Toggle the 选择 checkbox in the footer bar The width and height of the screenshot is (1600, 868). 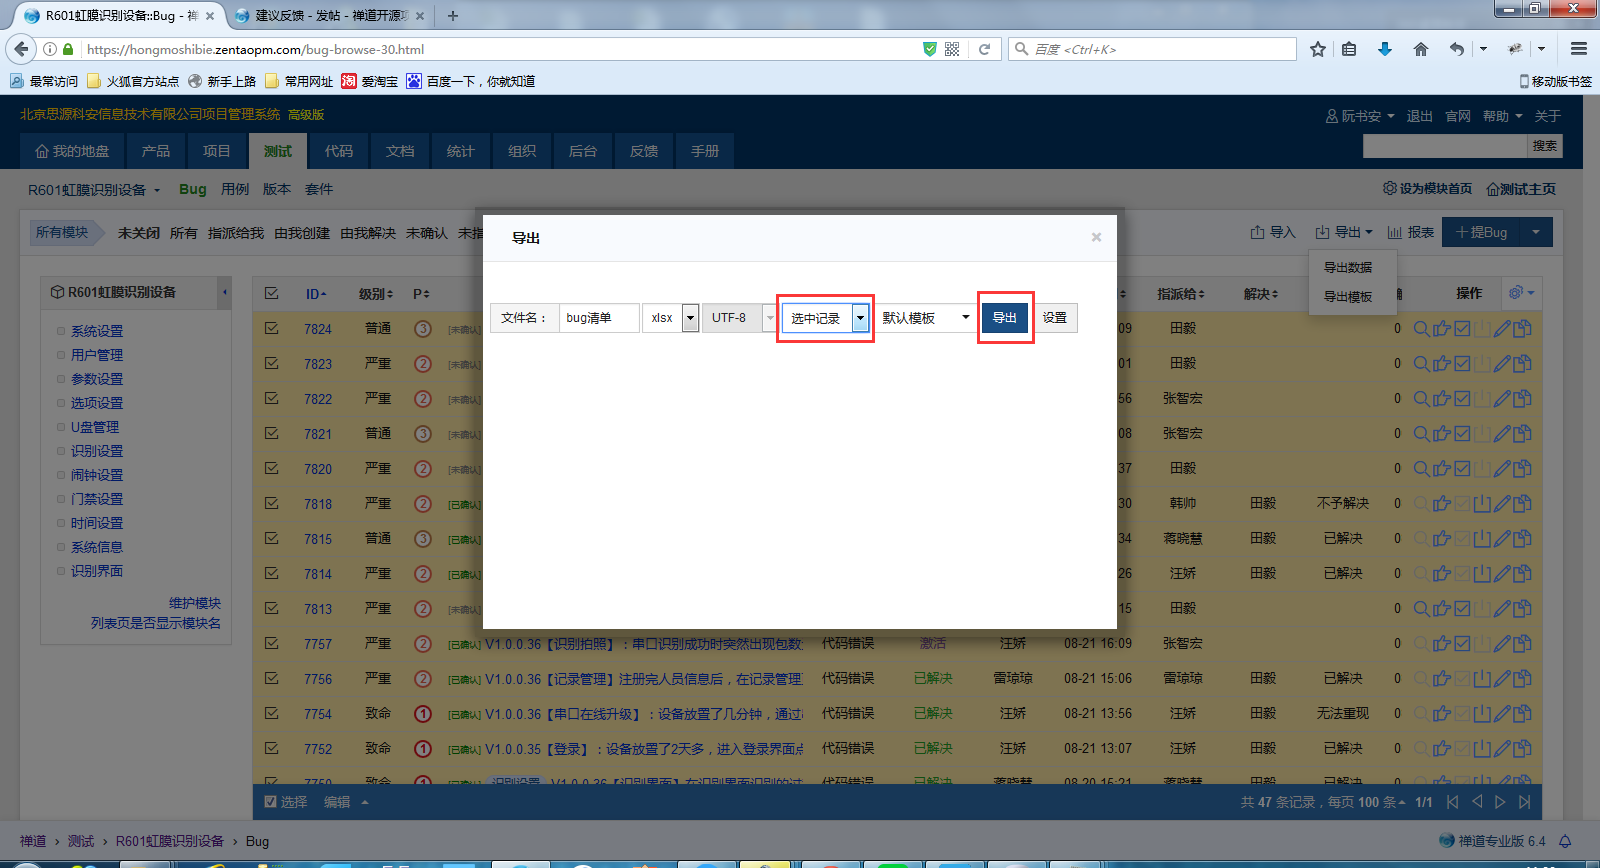click(x=270, y=802)
